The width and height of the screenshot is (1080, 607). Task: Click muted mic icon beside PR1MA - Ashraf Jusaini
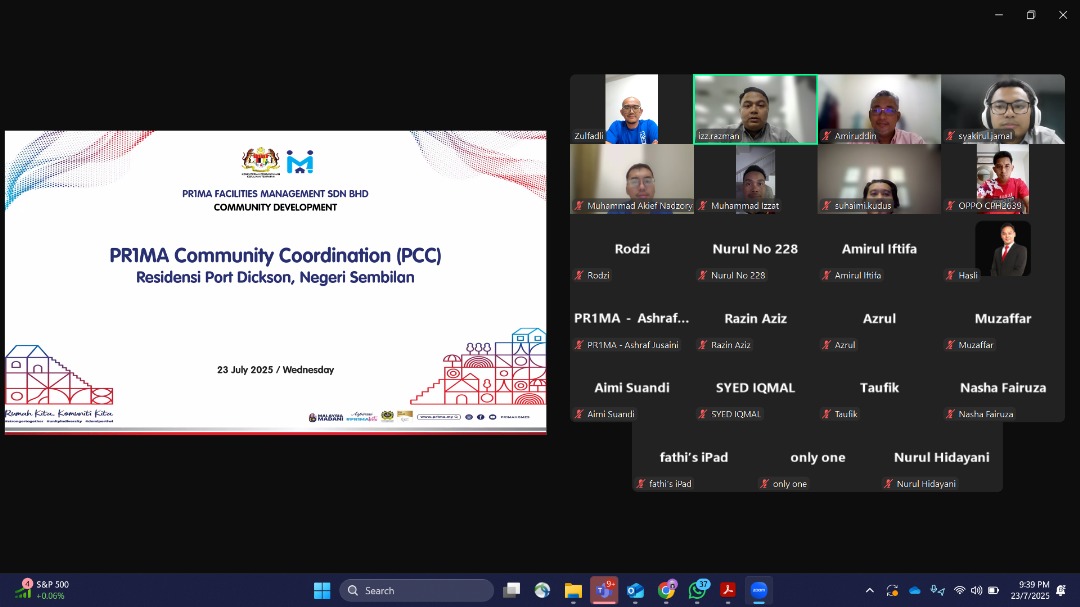click(579, 344)
